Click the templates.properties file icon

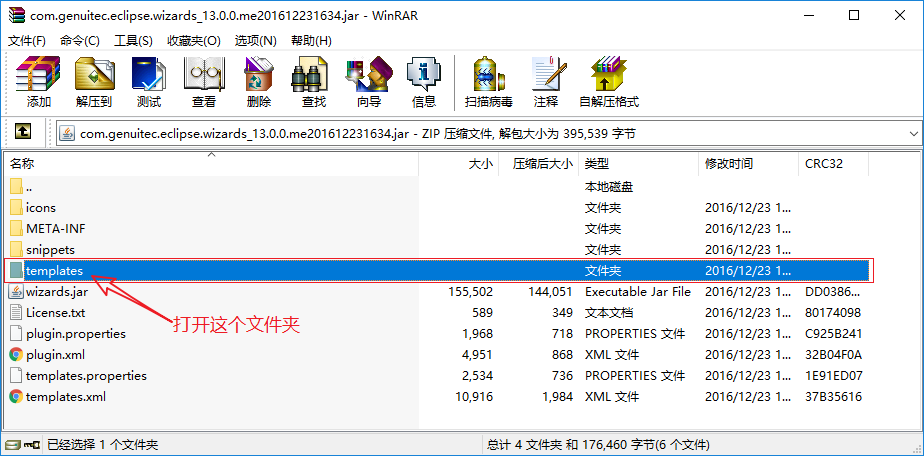click(x=16, y=375)
